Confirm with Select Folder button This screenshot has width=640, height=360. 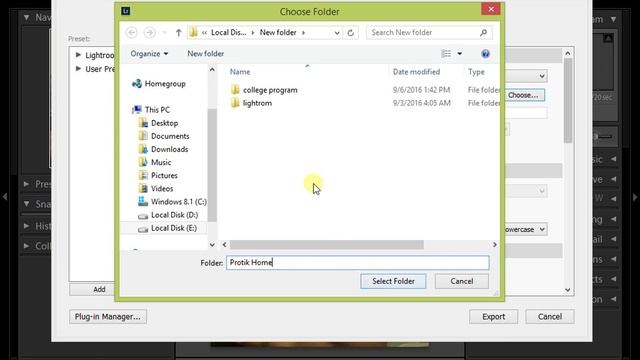click(x=393, y=281)
